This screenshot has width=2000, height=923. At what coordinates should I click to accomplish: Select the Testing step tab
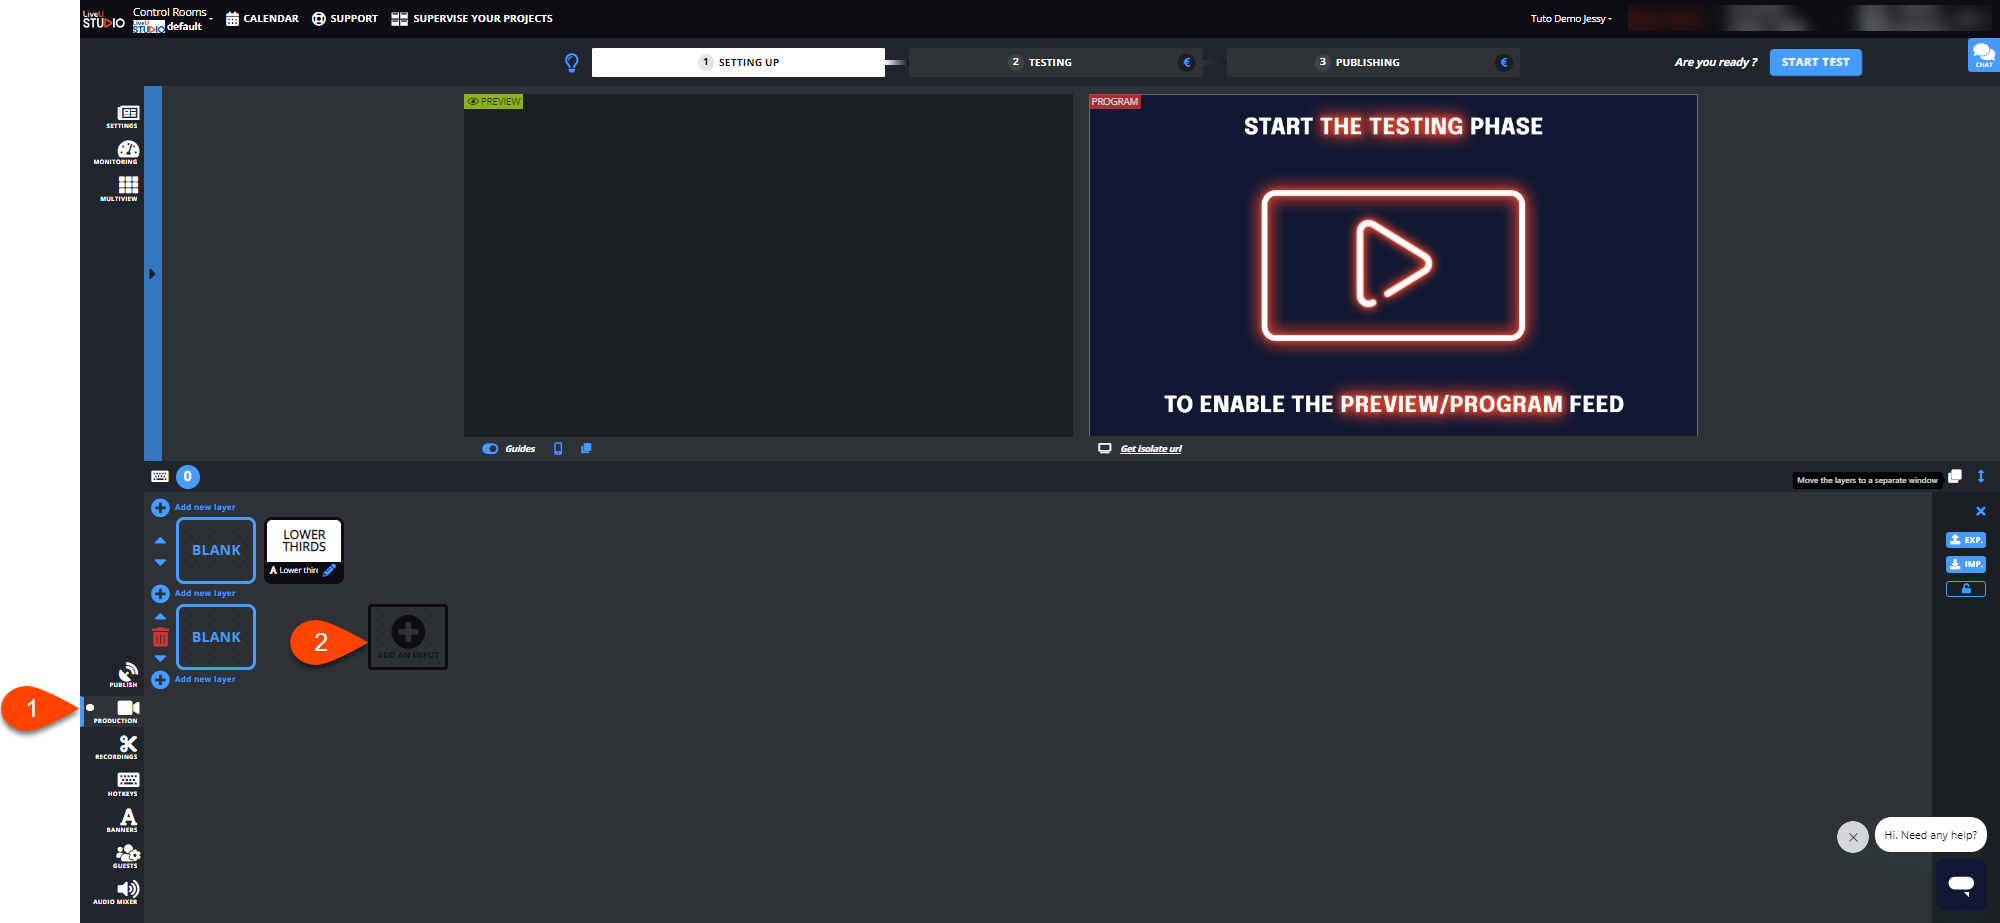pyautogui.click(x=1055, y=62)
